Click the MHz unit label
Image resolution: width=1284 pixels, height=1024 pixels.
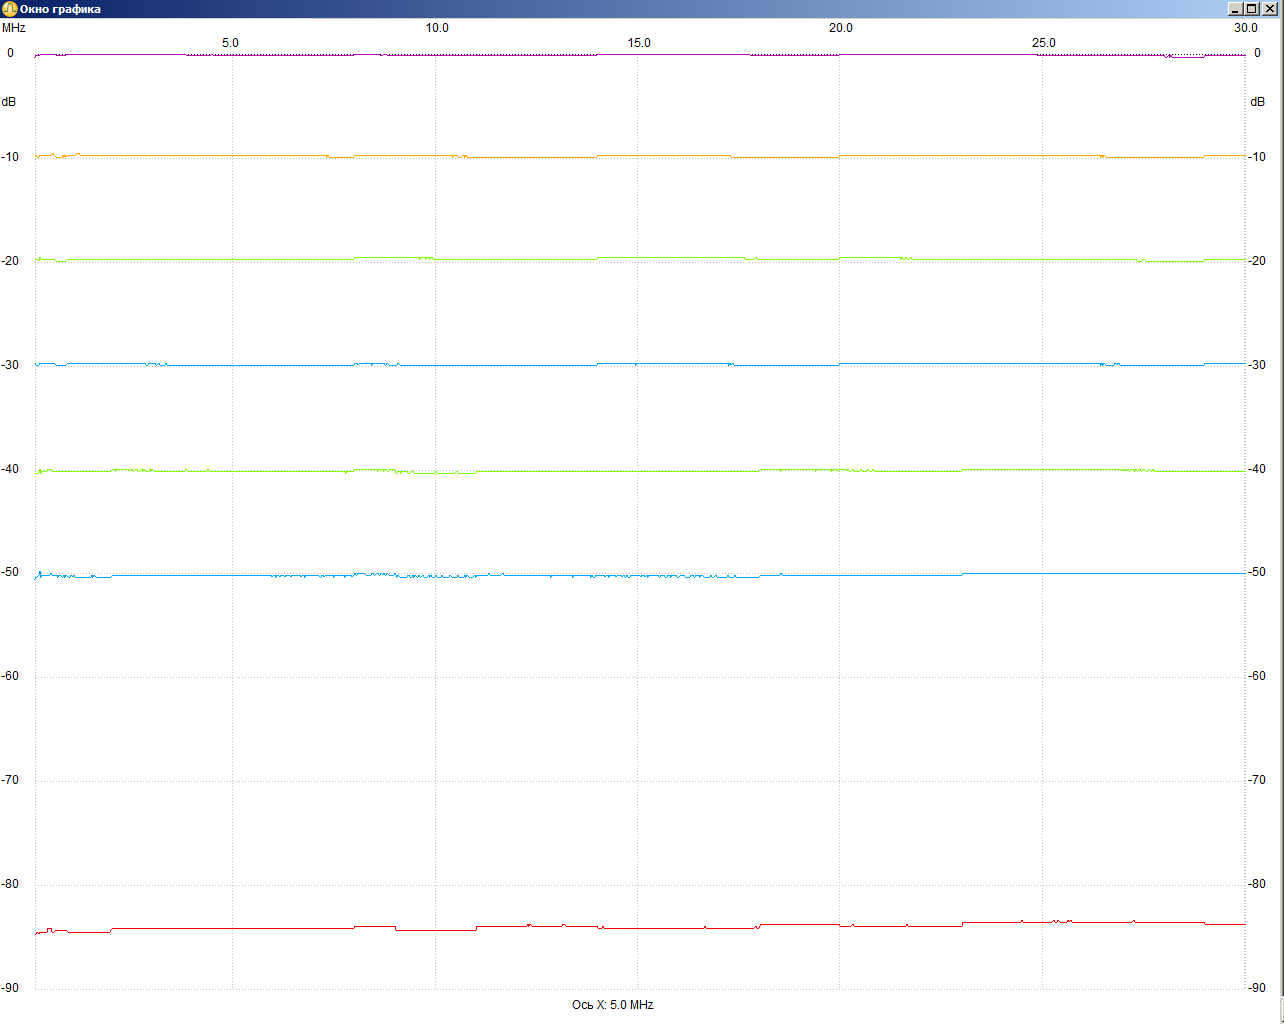point(14,28)
